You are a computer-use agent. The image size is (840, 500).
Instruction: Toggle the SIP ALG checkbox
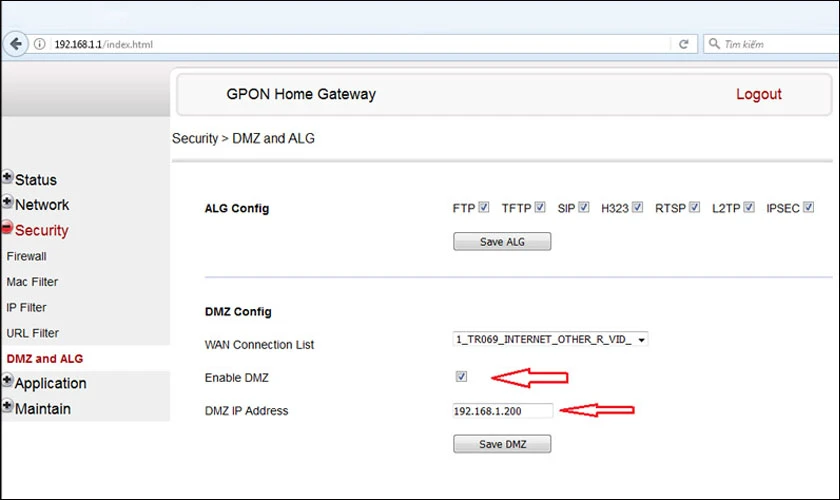[x=584, y=207]
